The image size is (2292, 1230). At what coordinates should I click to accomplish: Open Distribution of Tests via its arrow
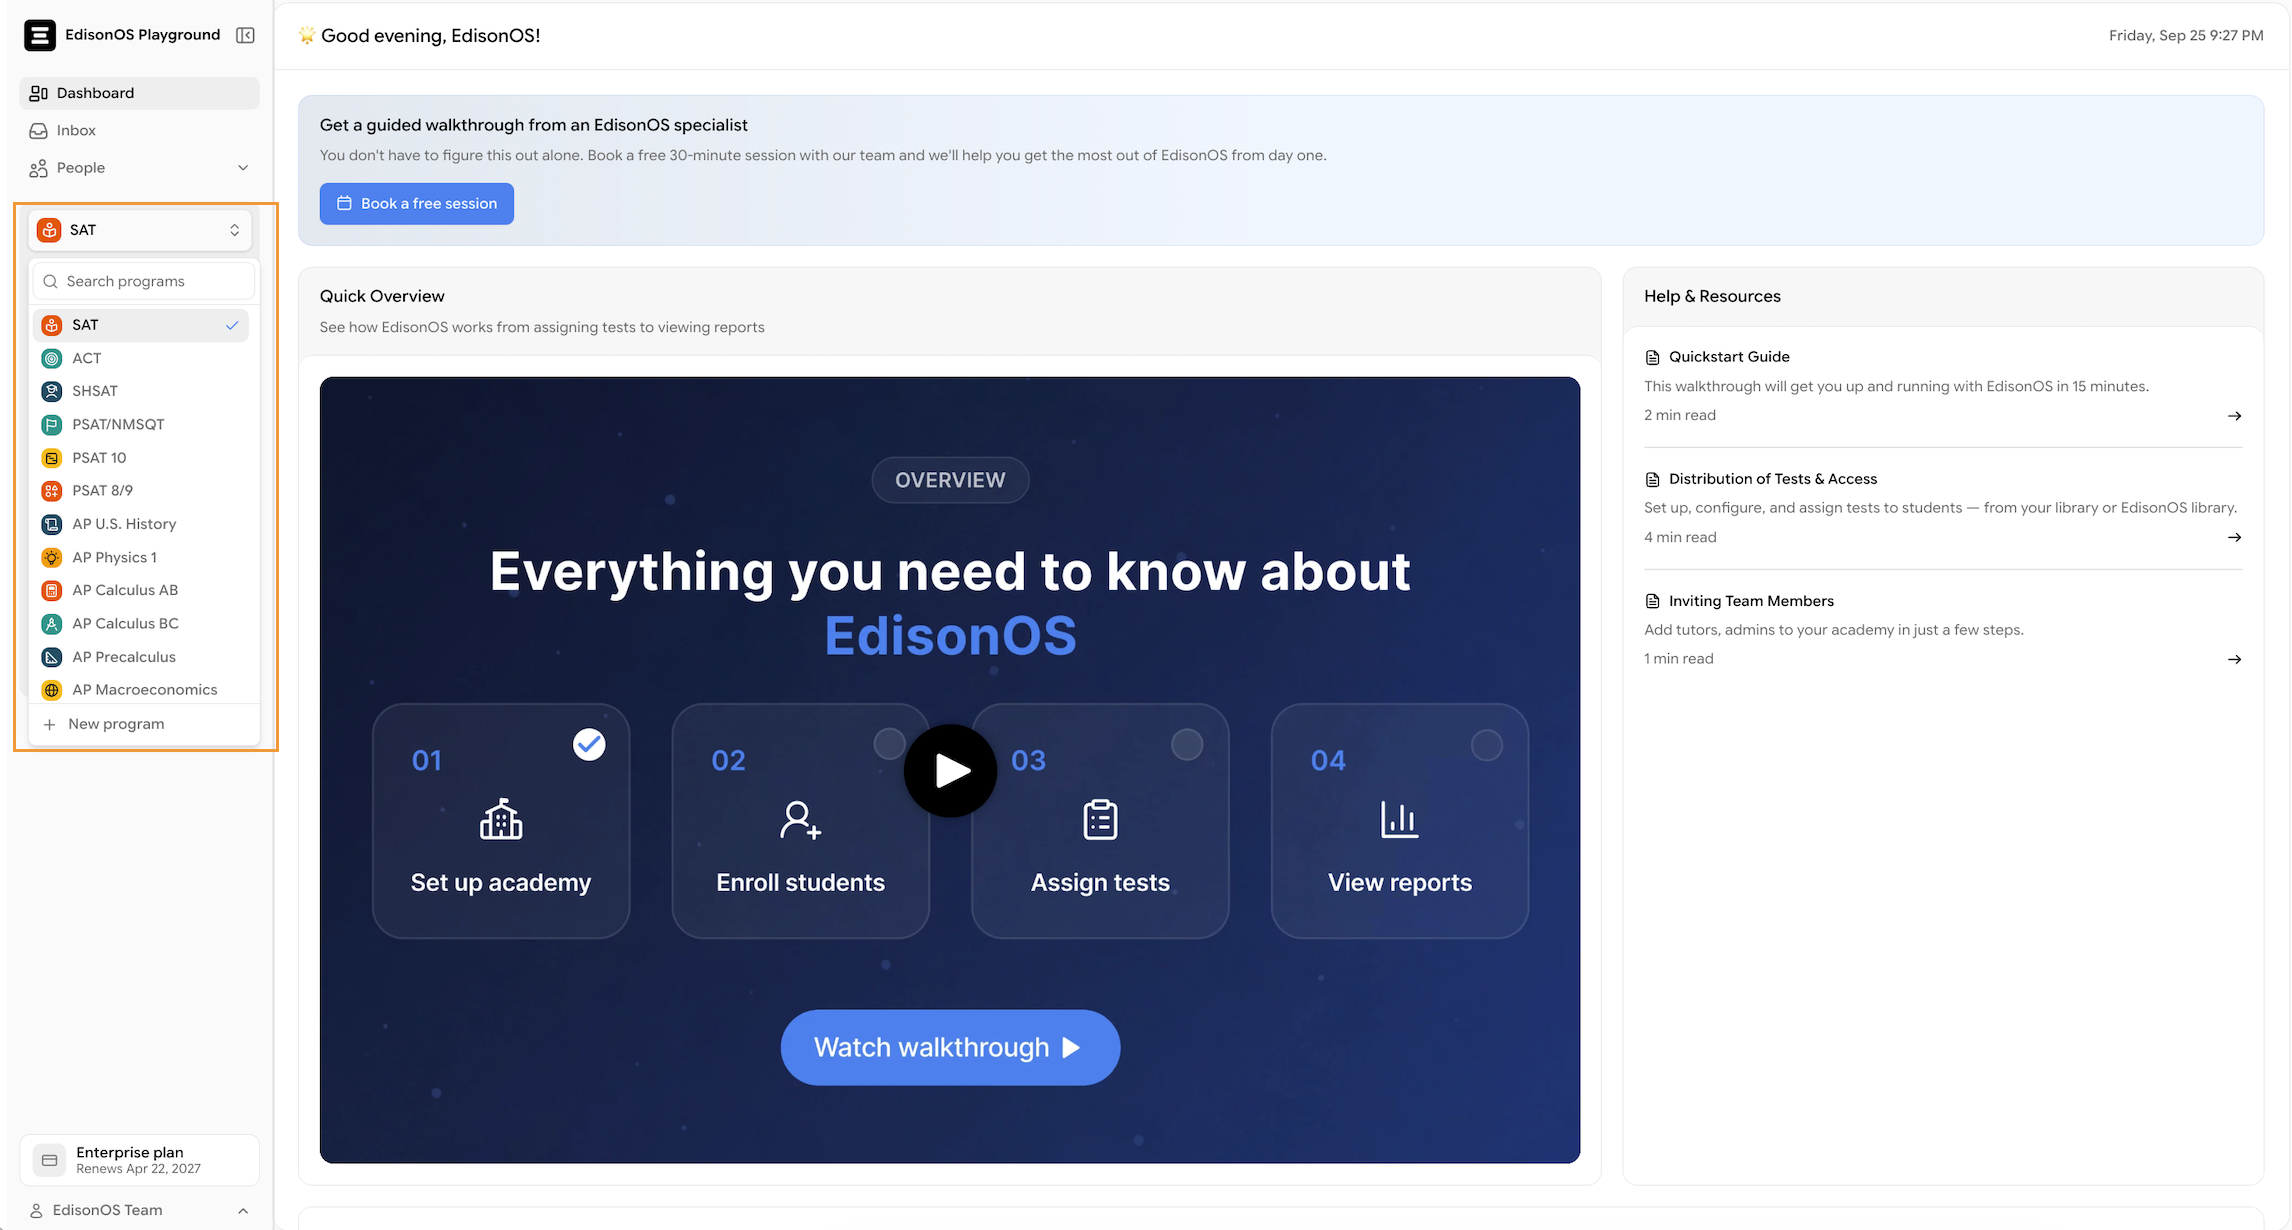click(2234, 538)
